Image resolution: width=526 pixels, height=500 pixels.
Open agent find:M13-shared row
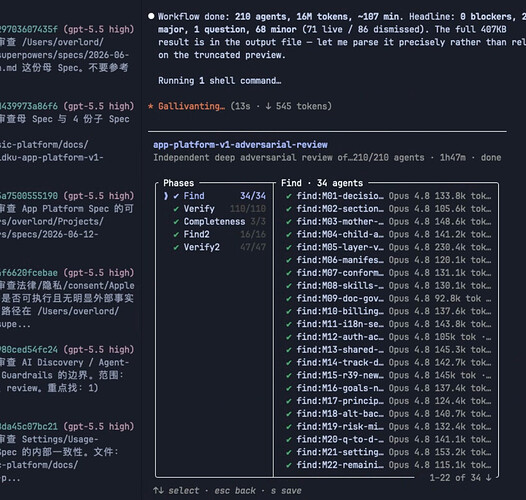(x=388, y=350)
